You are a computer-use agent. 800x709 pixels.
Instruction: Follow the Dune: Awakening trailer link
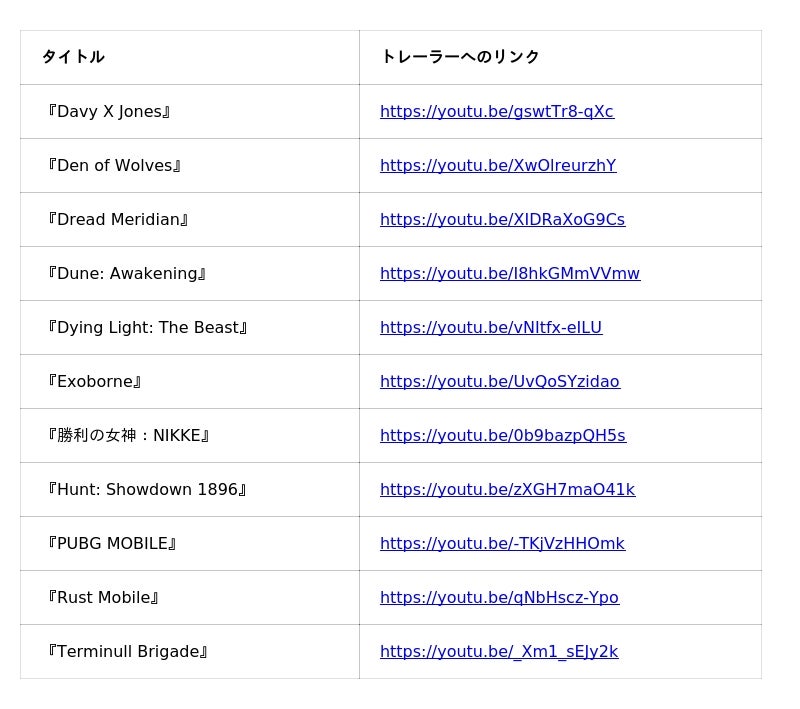(509, 274)
